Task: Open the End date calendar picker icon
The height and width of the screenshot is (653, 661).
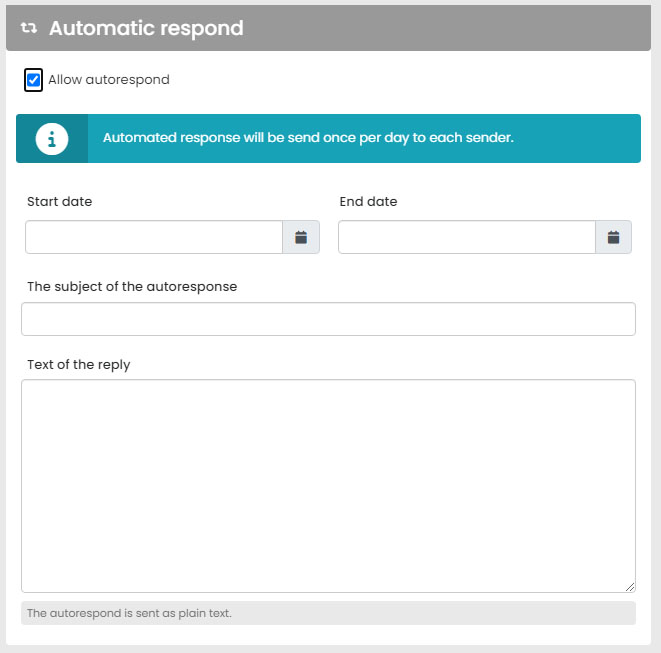Action: (x=614, y=237)
